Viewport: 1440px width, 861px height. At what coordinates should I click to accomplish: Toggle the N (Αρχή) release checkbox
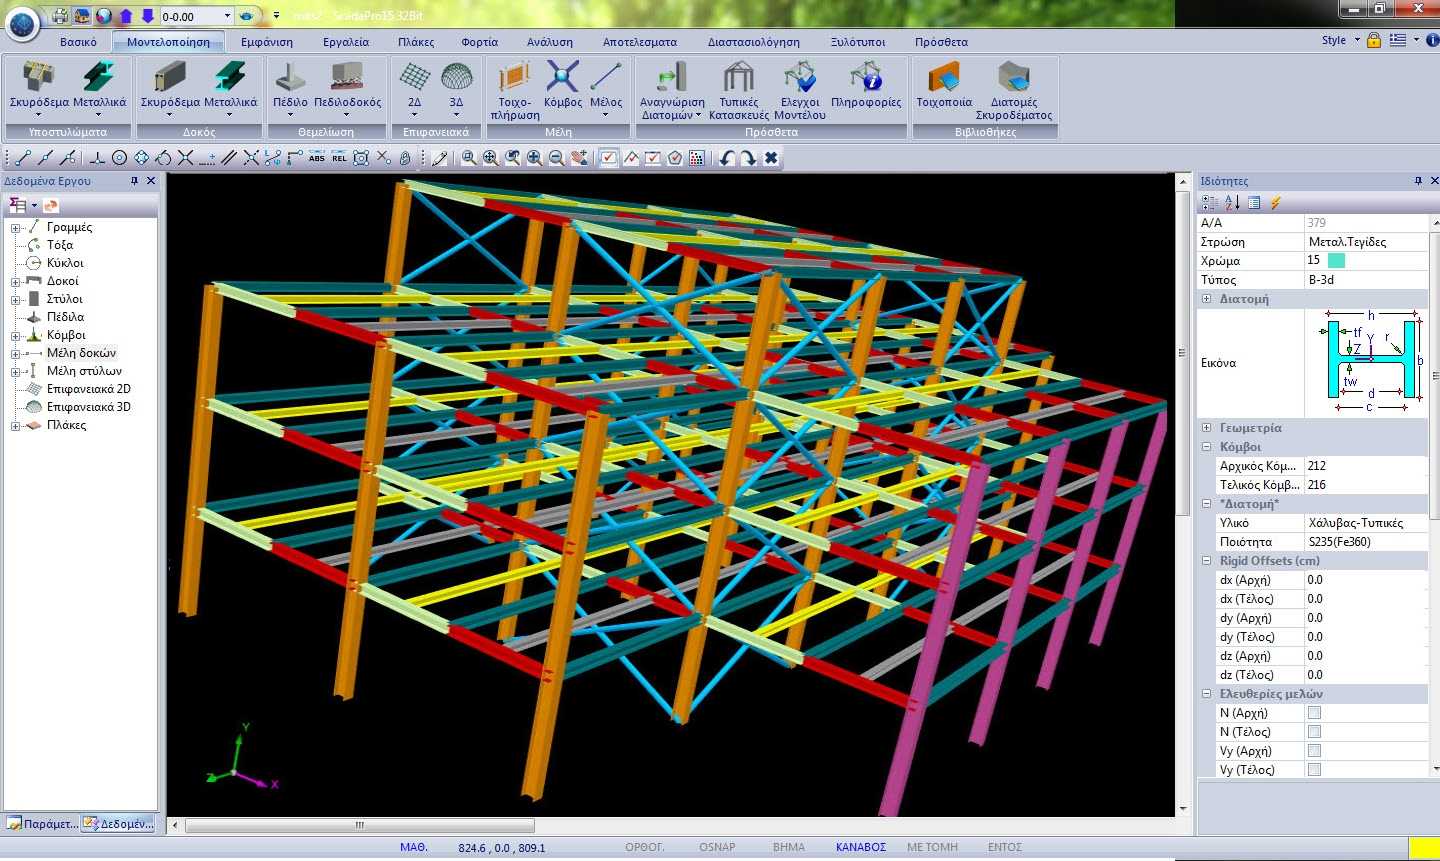1314,713
